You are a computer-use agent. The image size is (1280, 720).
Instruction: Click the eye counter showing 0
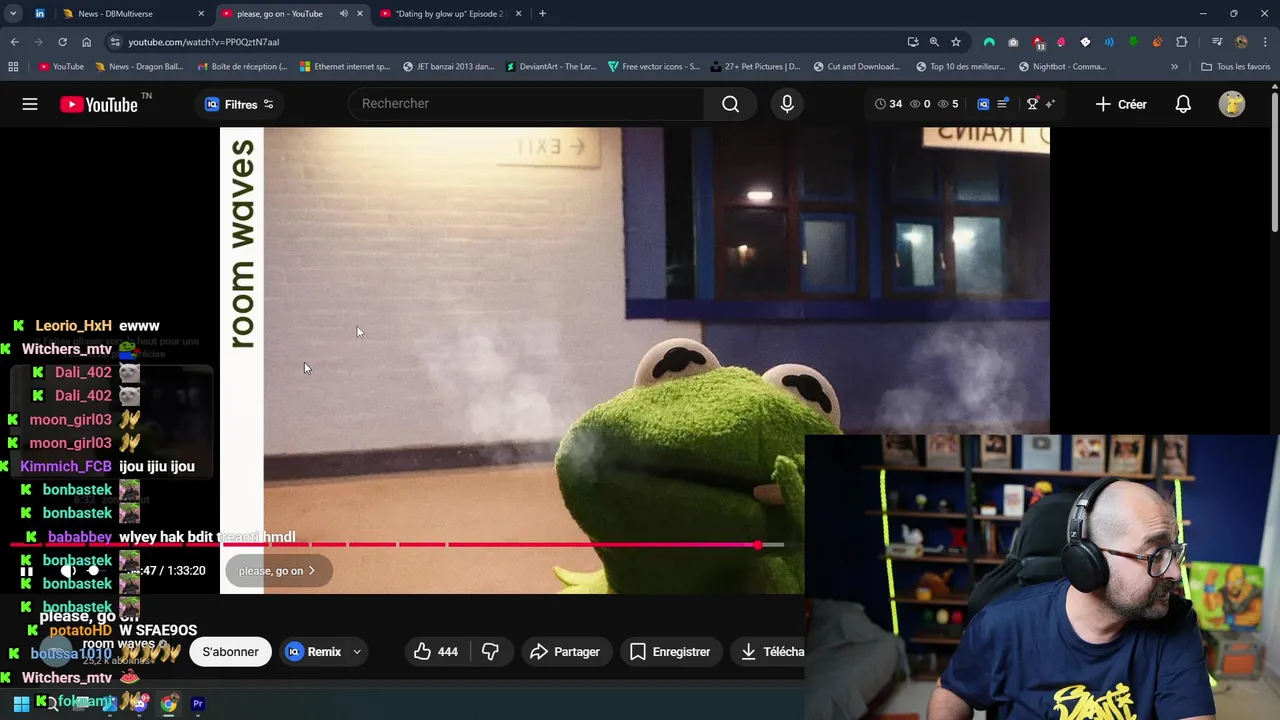[920, 104]
